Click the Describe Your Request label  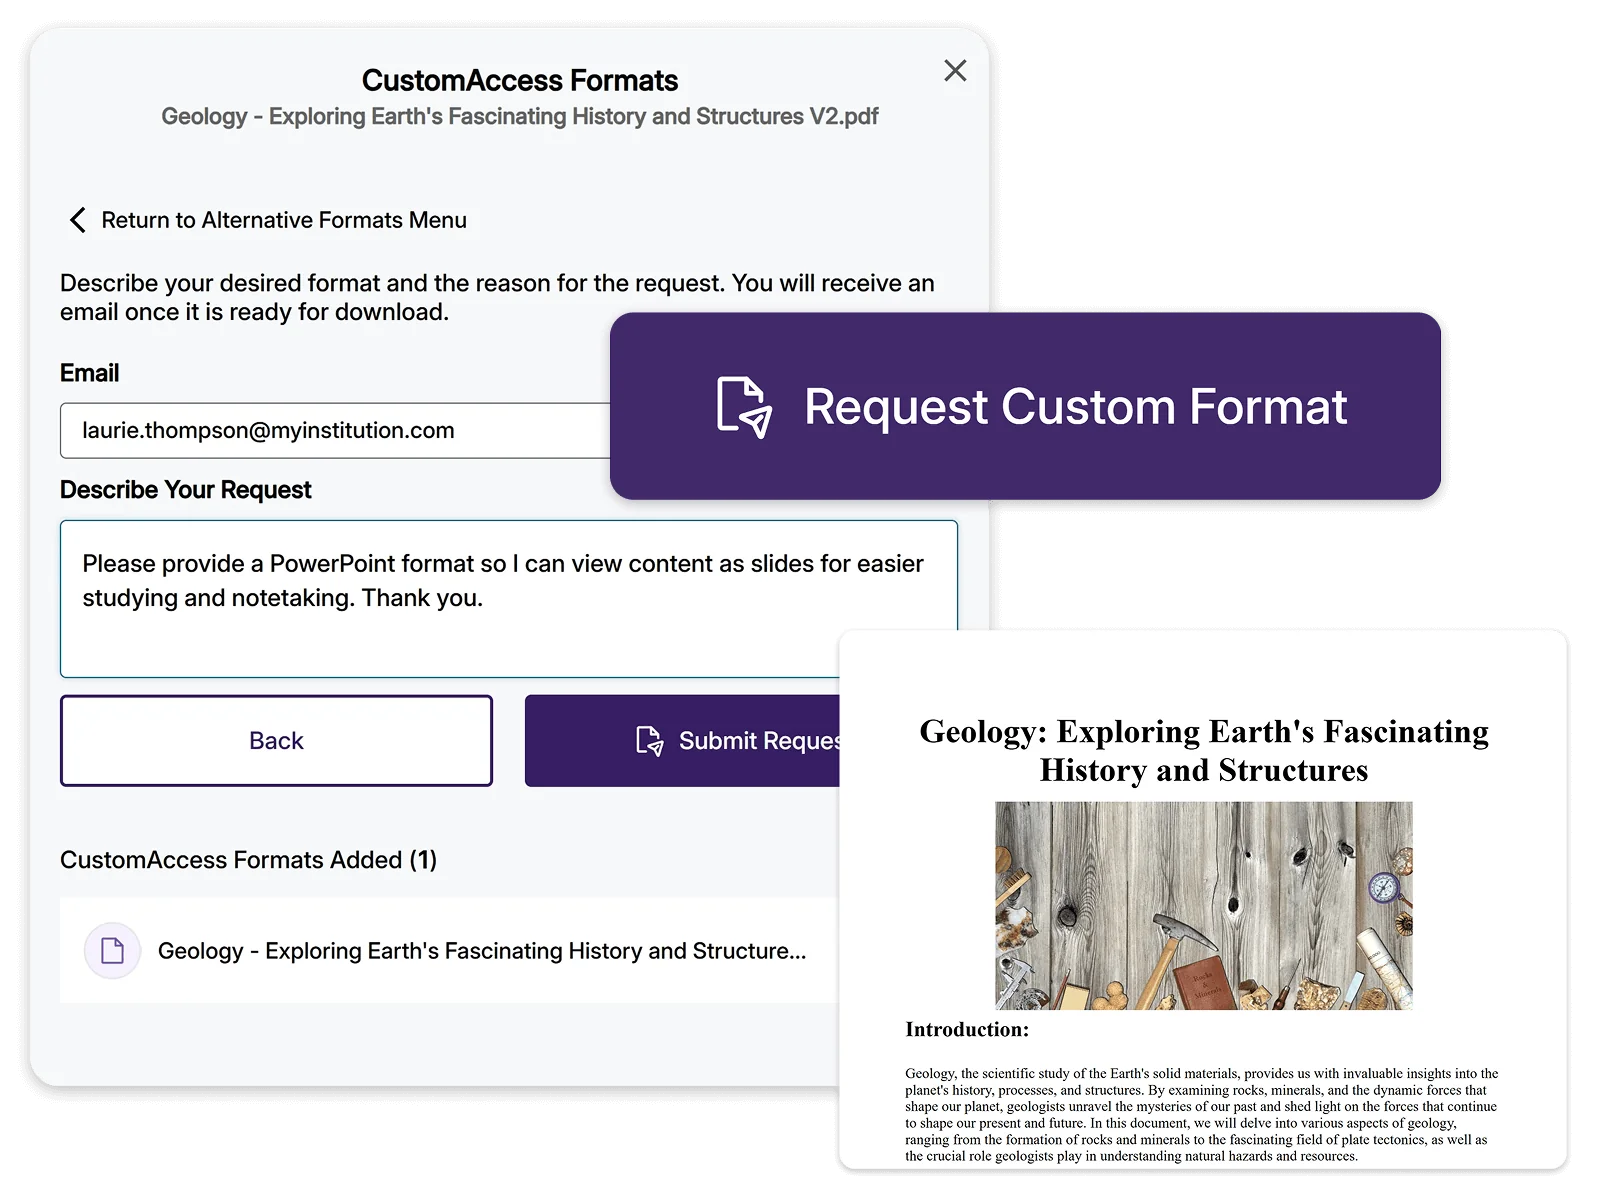click(x=185, y=490)
